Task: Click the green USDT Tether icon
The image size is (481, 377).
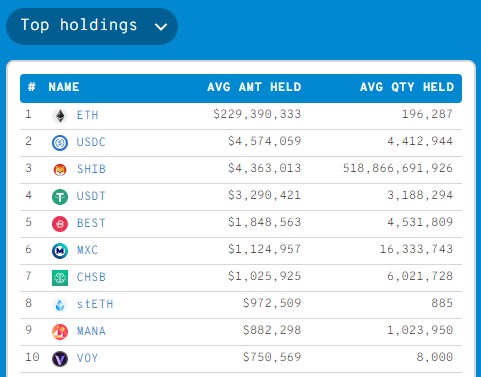Action: [x=60, y=197]
